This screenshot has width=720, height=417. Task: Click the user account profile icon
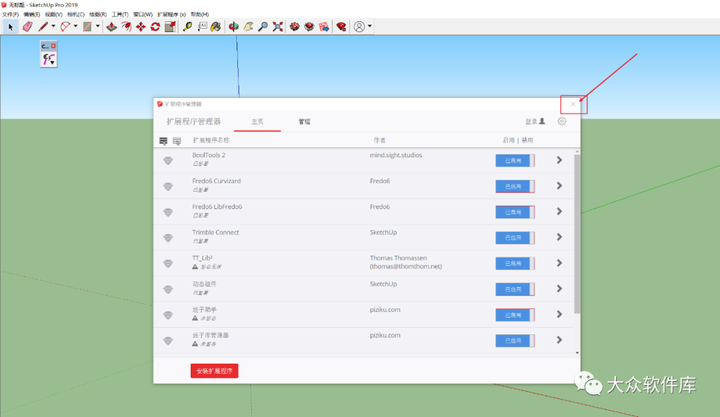[x=359, y=27]
